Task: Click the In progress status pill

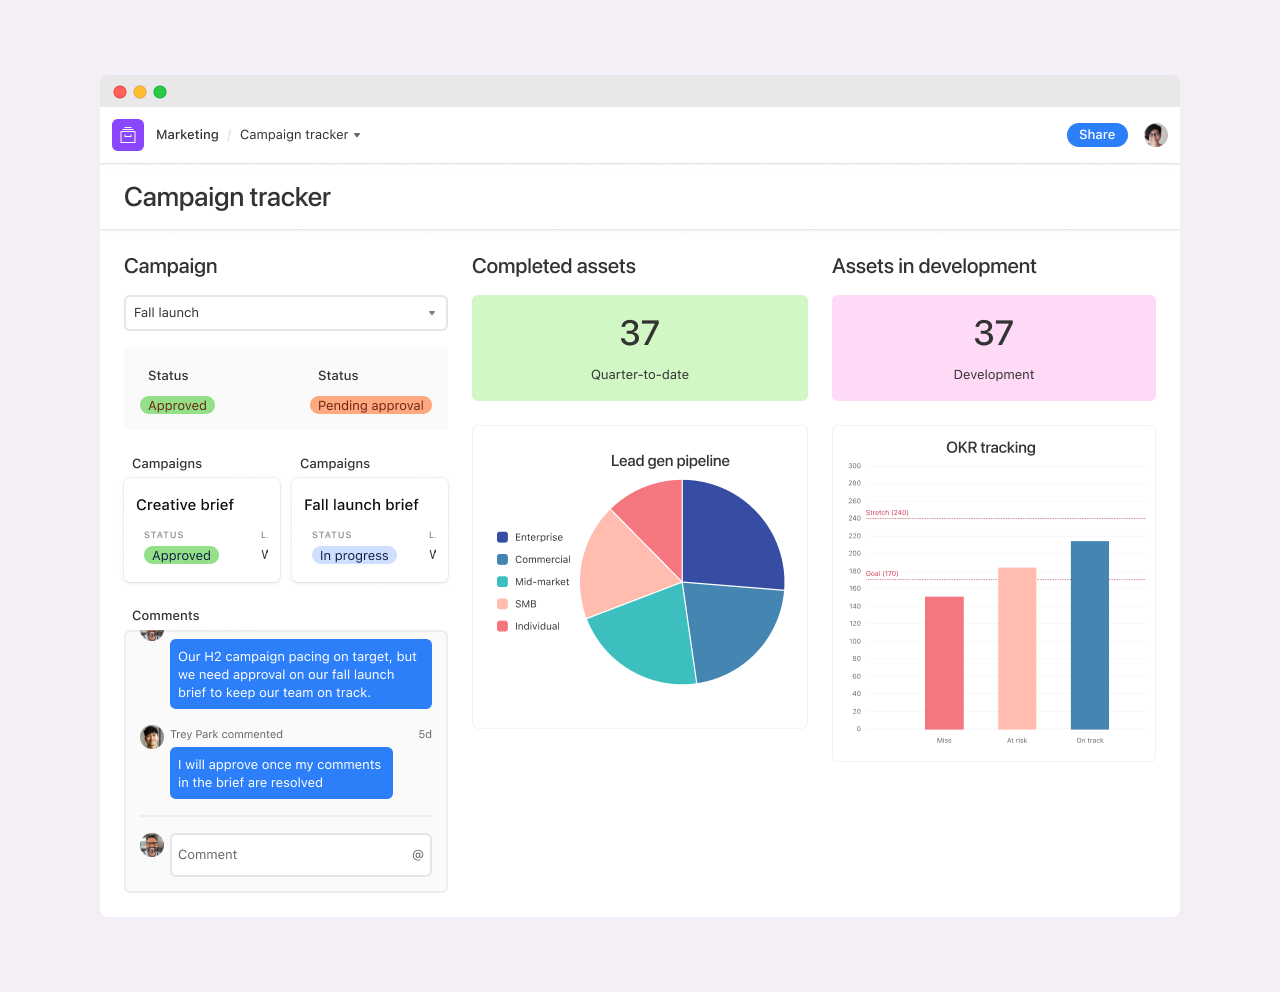Action: 354,555
